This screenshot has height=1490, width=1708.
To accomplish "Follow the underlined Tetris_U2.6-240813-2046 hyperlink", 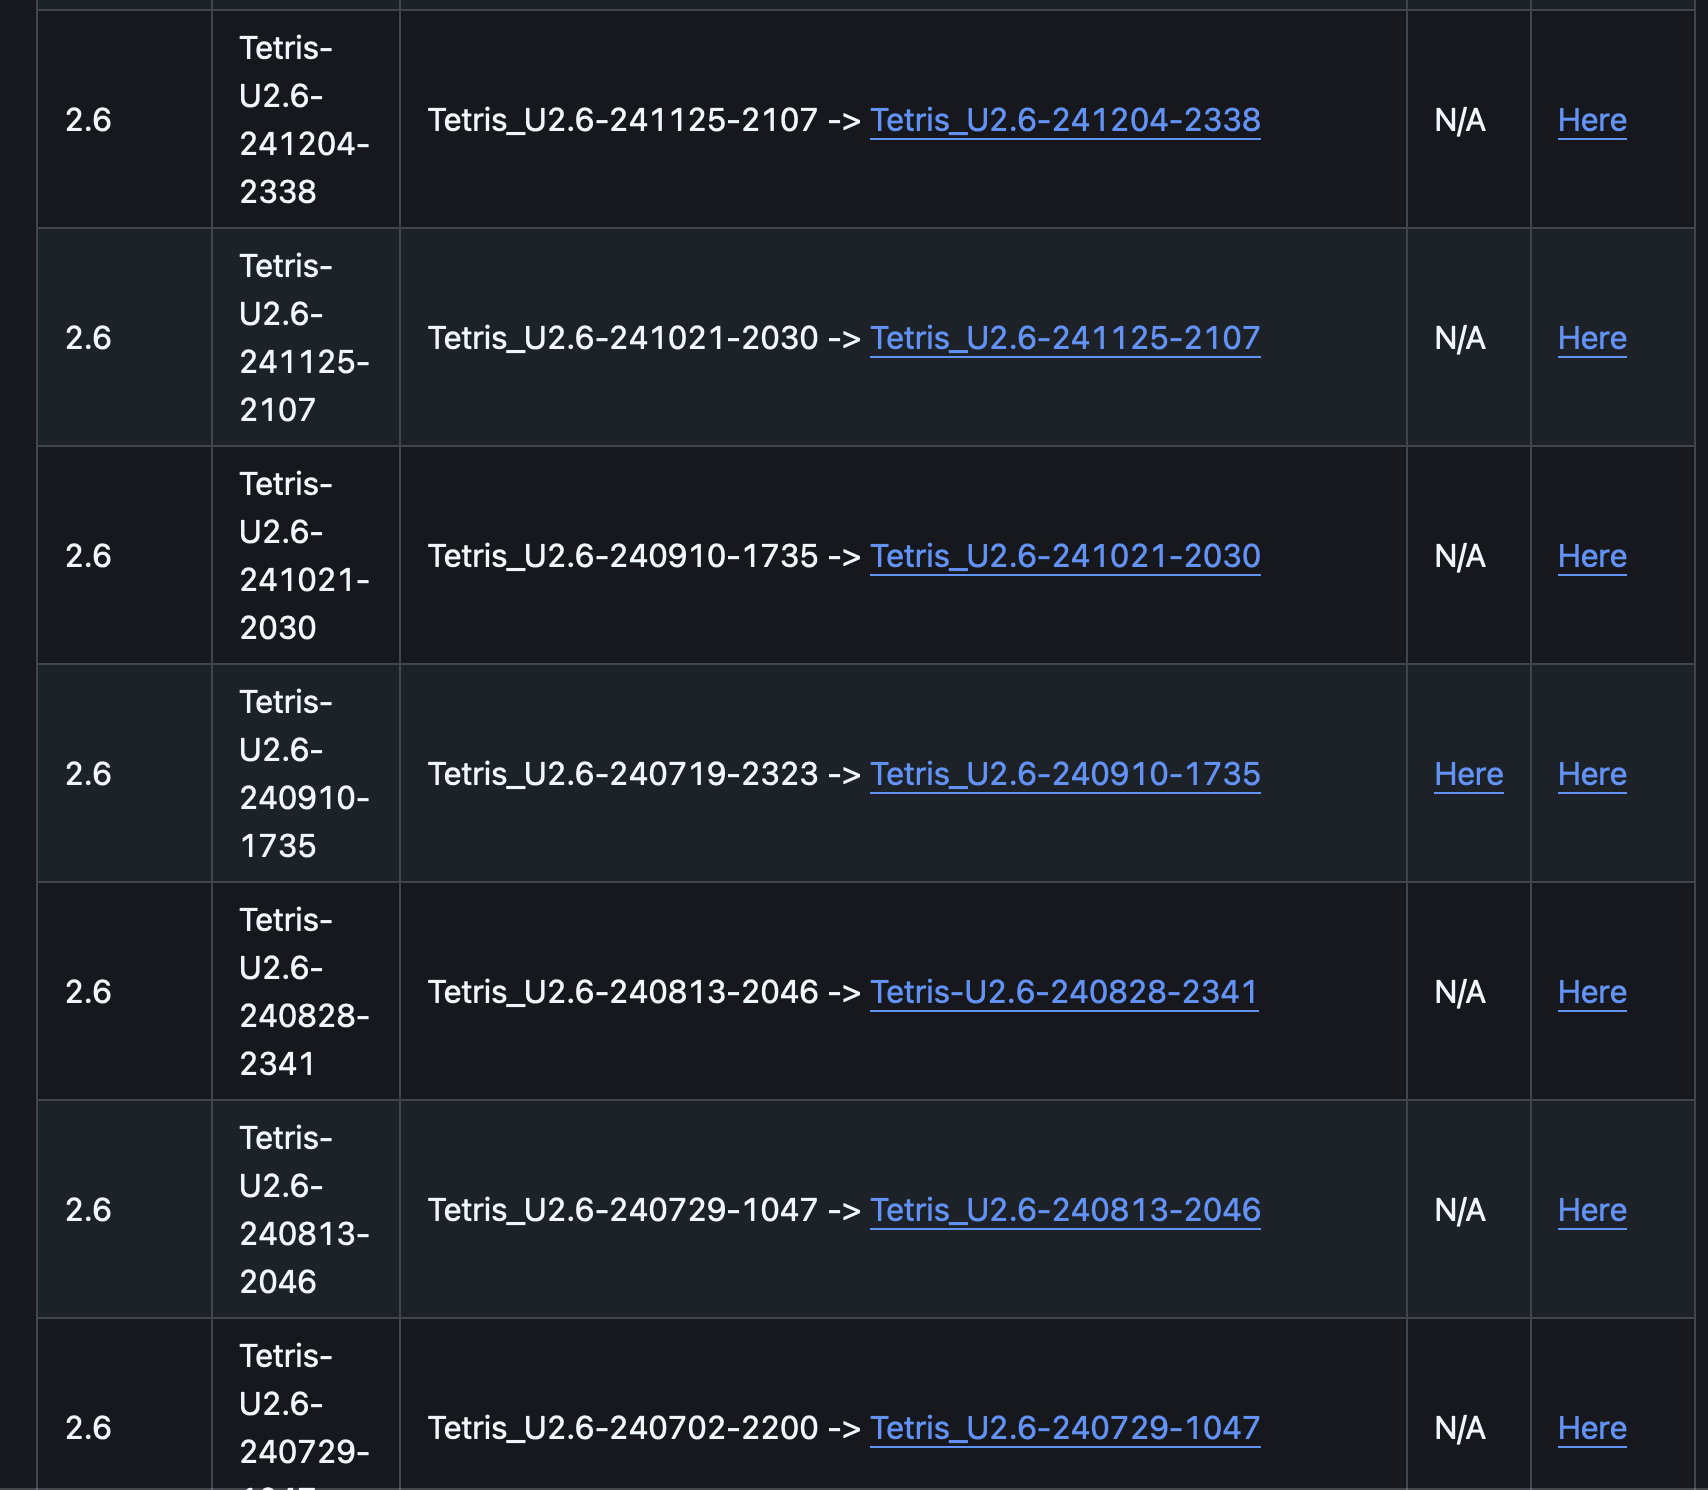I will point(1065,1210).
